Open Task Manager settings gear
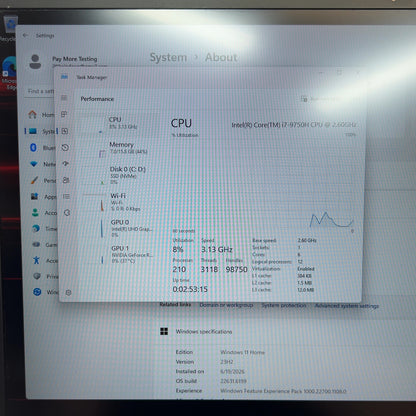The height and width of the screenshot is (416, 416). (x=69, y=292)
